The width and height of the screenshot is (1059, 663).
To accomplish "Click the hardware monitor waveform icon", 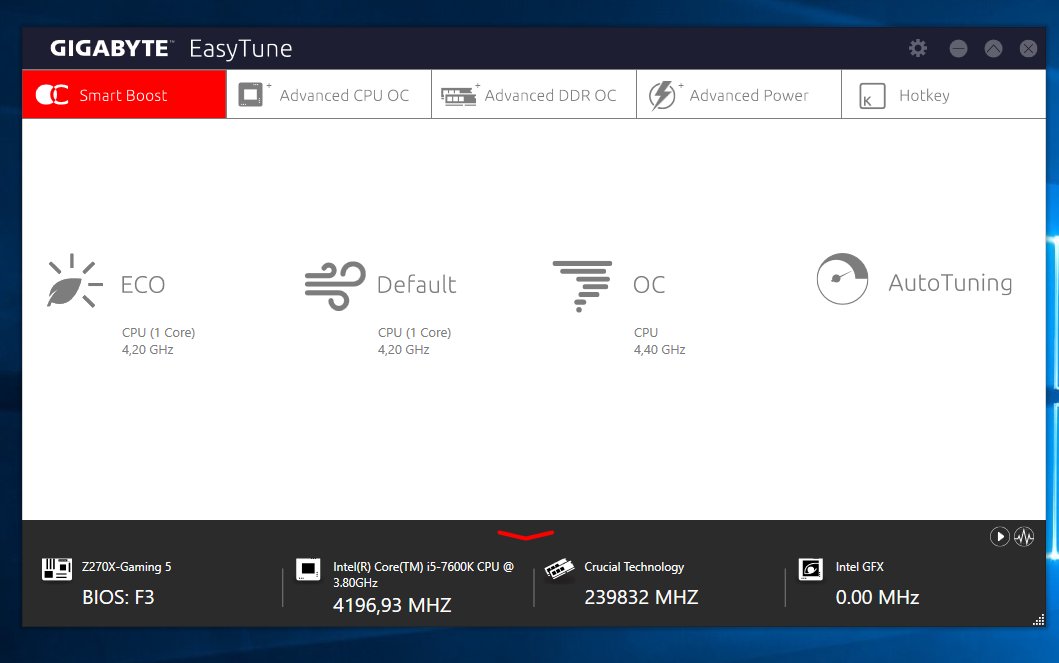I will tap(1023, 537).
